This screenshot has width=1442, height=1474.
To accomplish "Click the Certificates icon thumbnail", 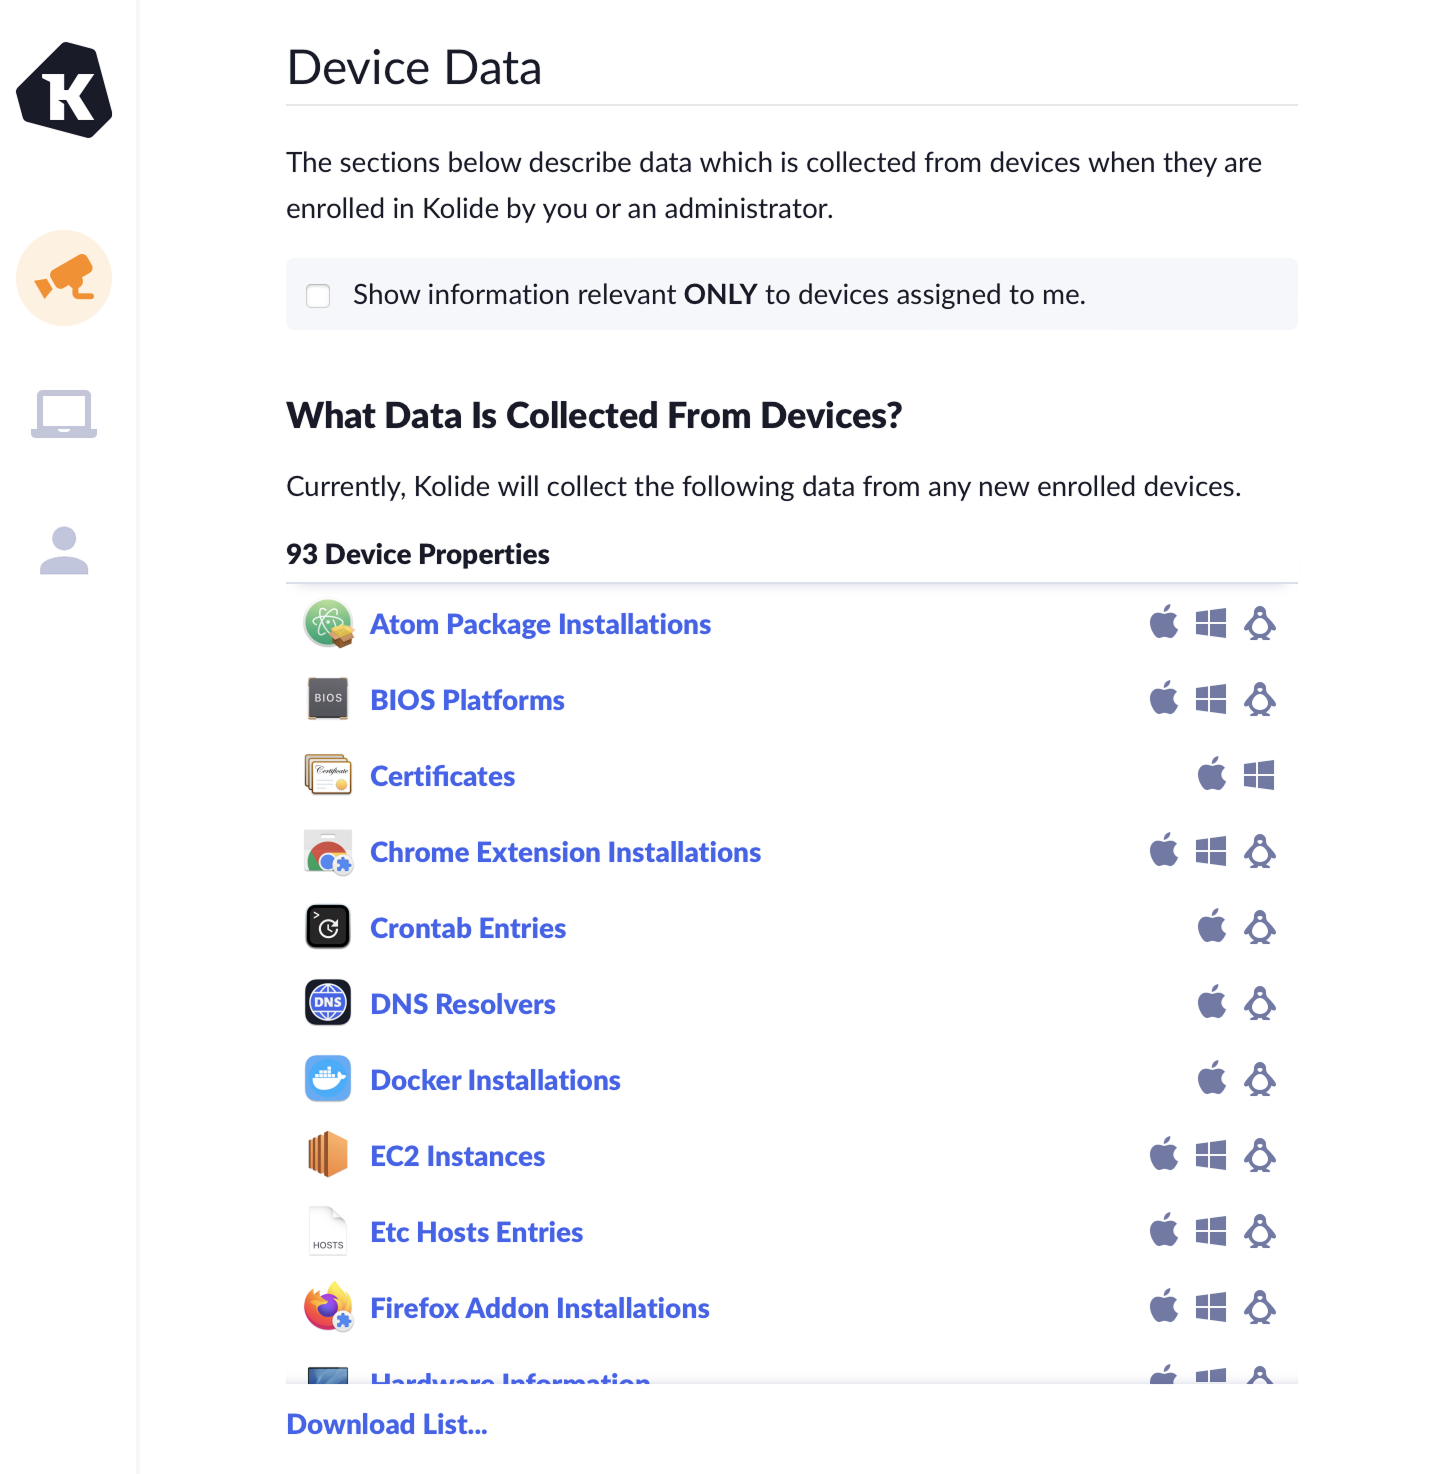I will point(328,775).
